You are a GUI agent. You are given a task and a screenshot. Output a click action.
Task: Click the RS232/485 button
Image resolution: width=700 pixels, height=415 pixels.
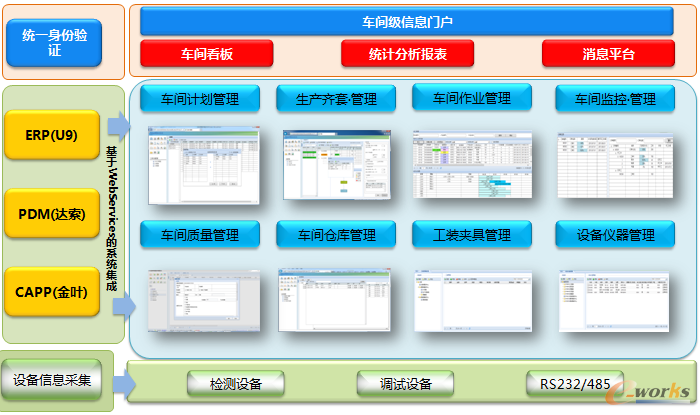click(574, 384)
